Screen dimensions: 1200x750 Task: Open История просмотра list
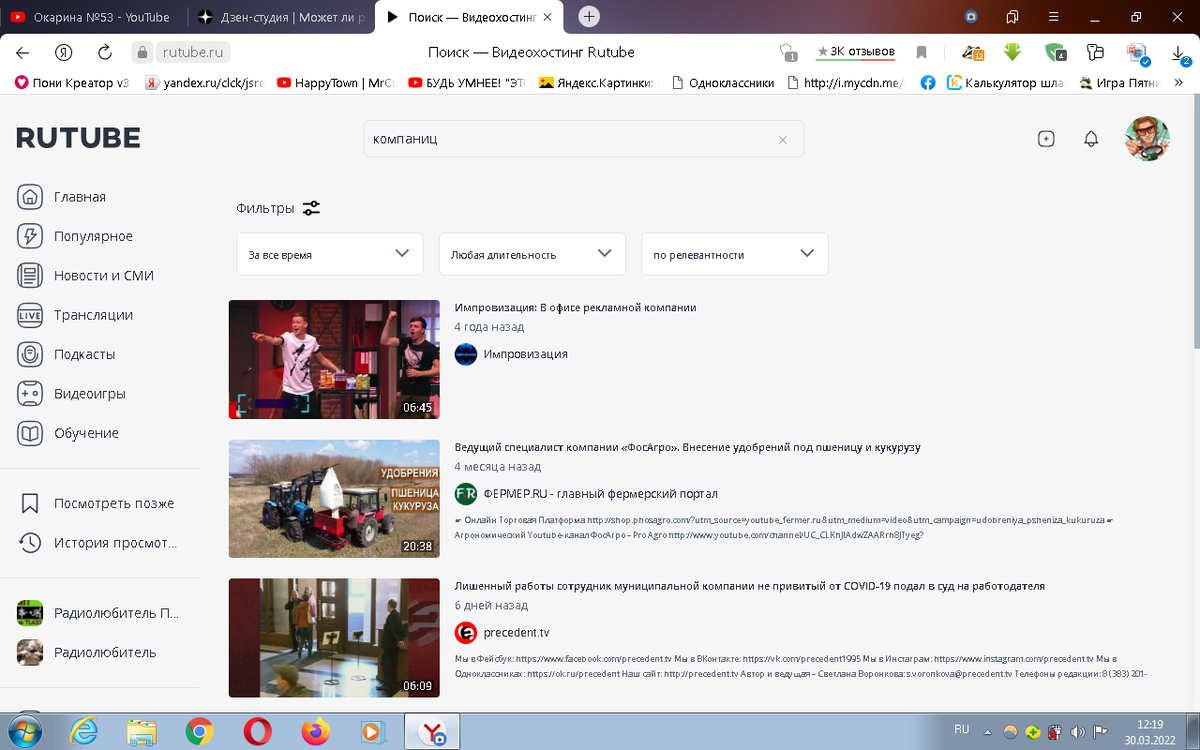pyautogui.click(x=100, y=543)
